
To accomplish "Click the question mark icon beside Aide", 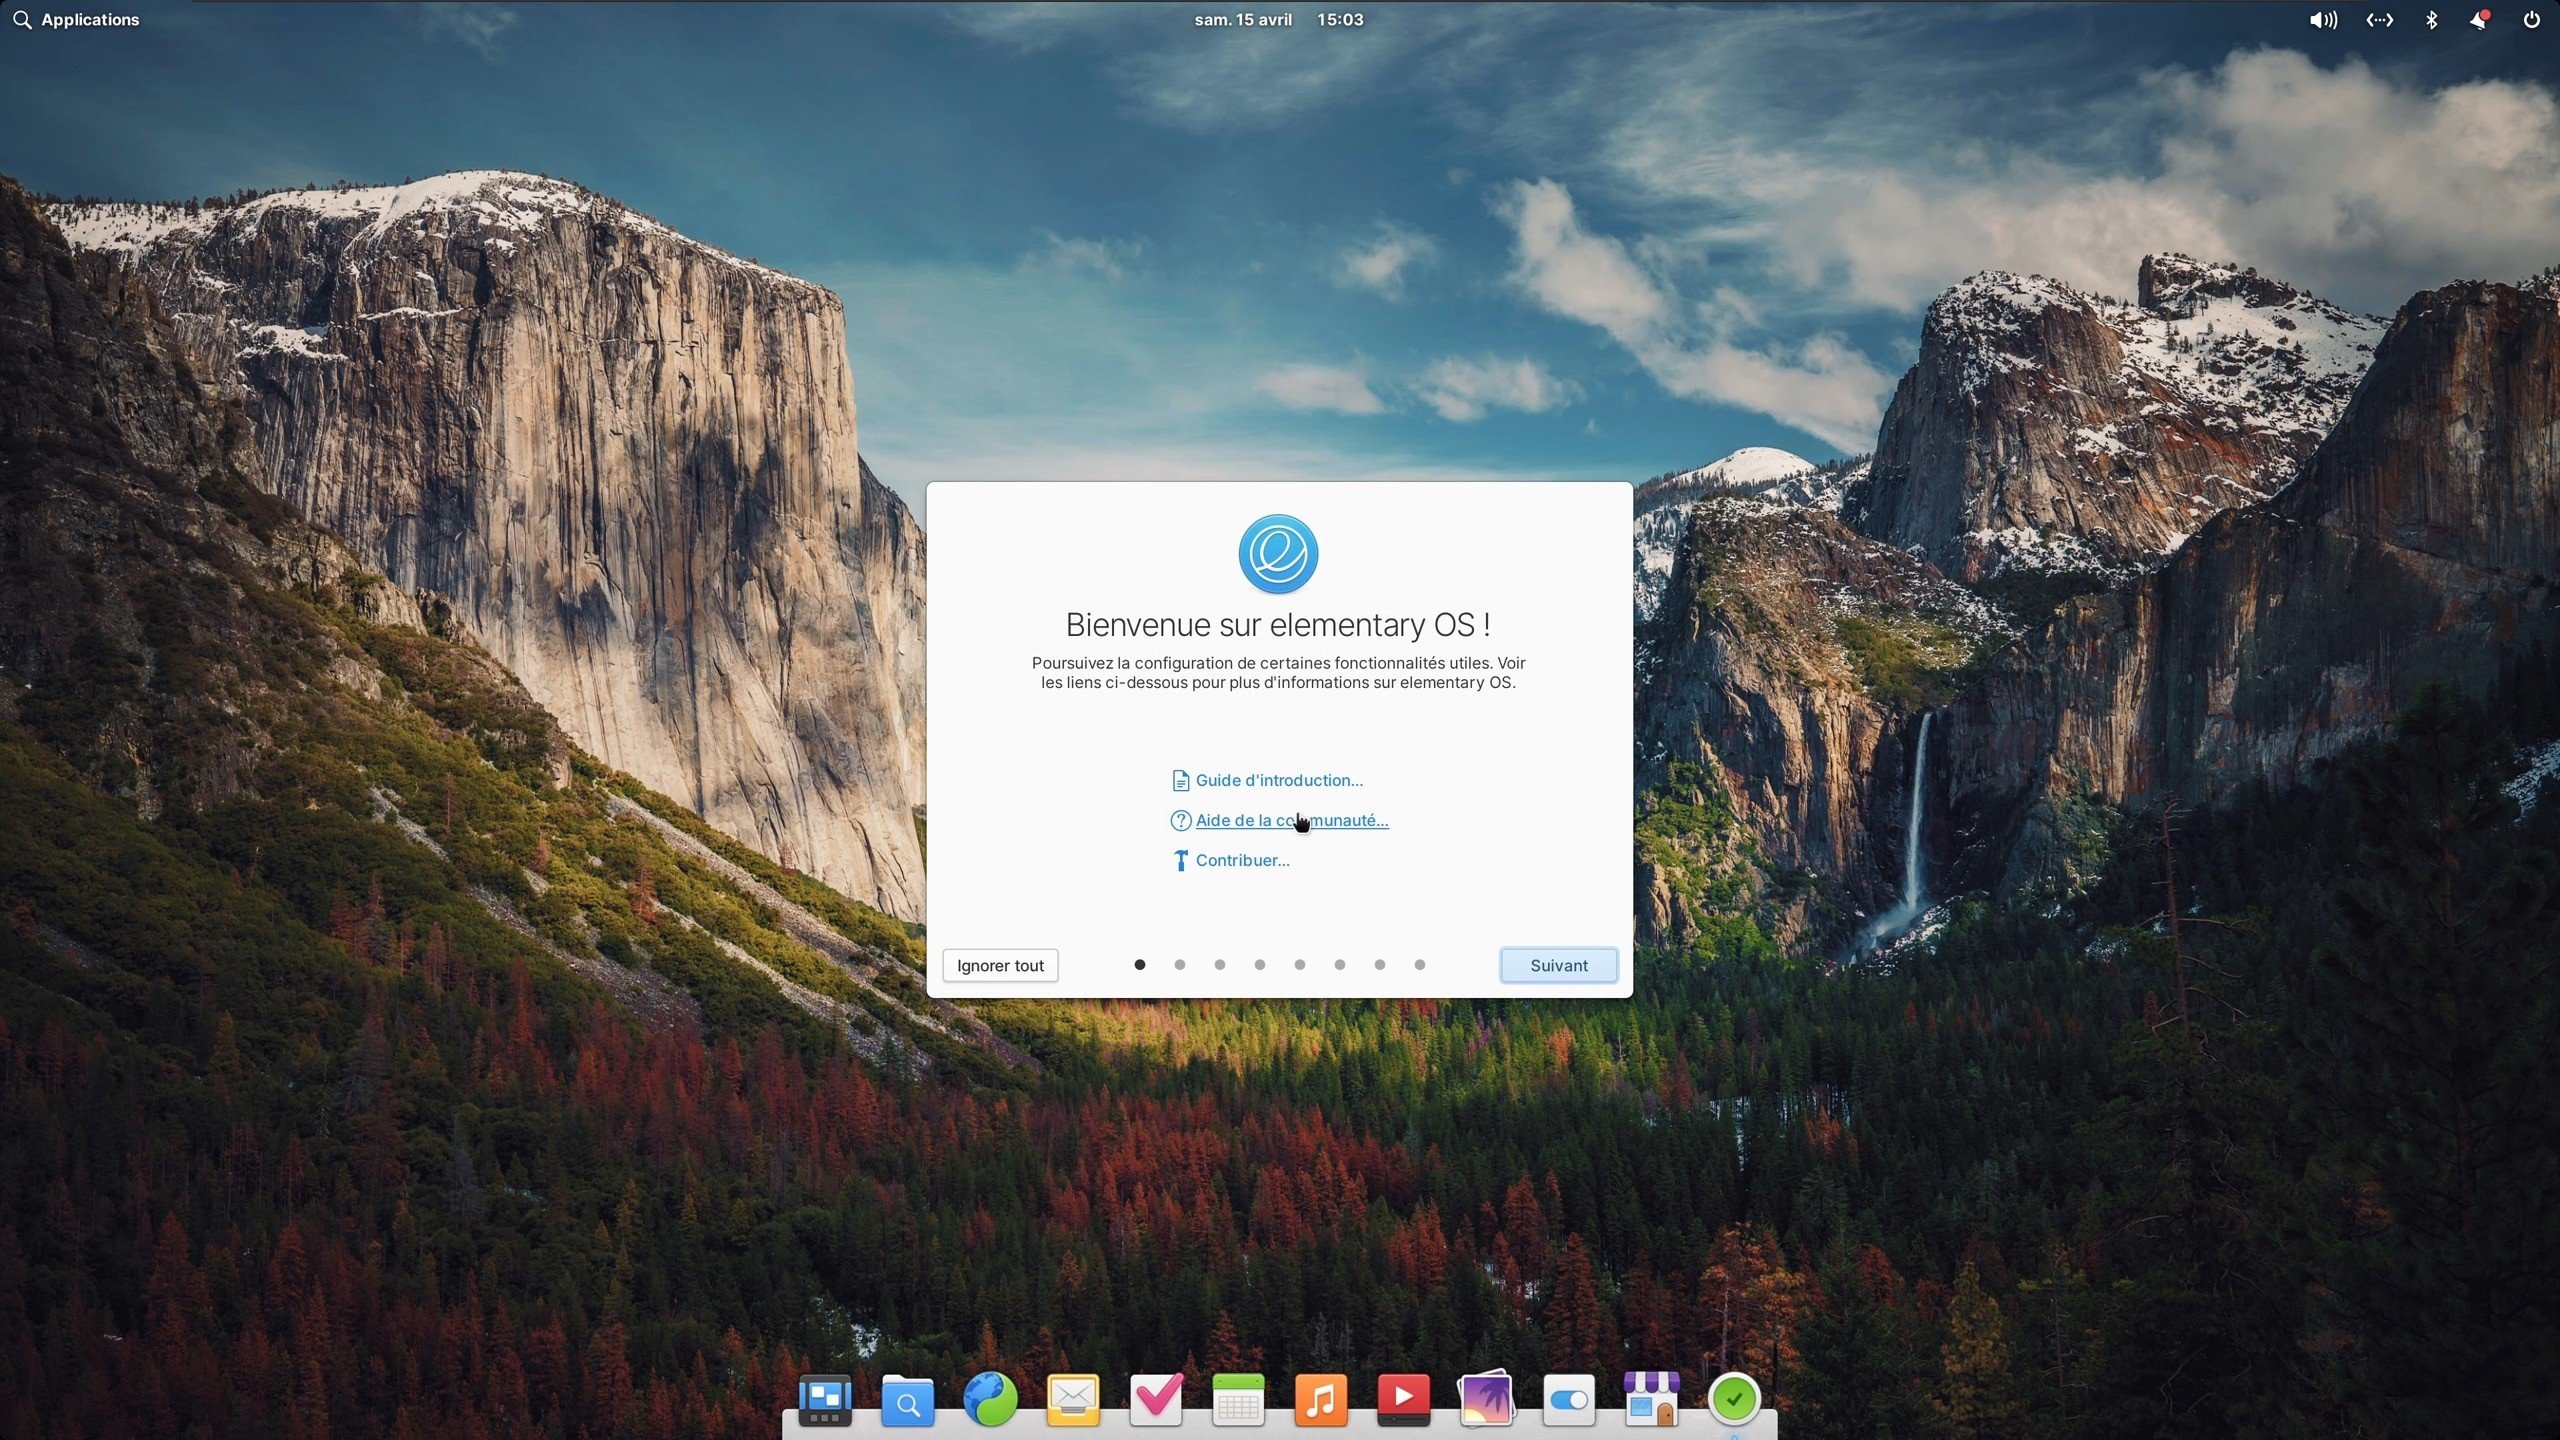I will tap(1180, 821).
